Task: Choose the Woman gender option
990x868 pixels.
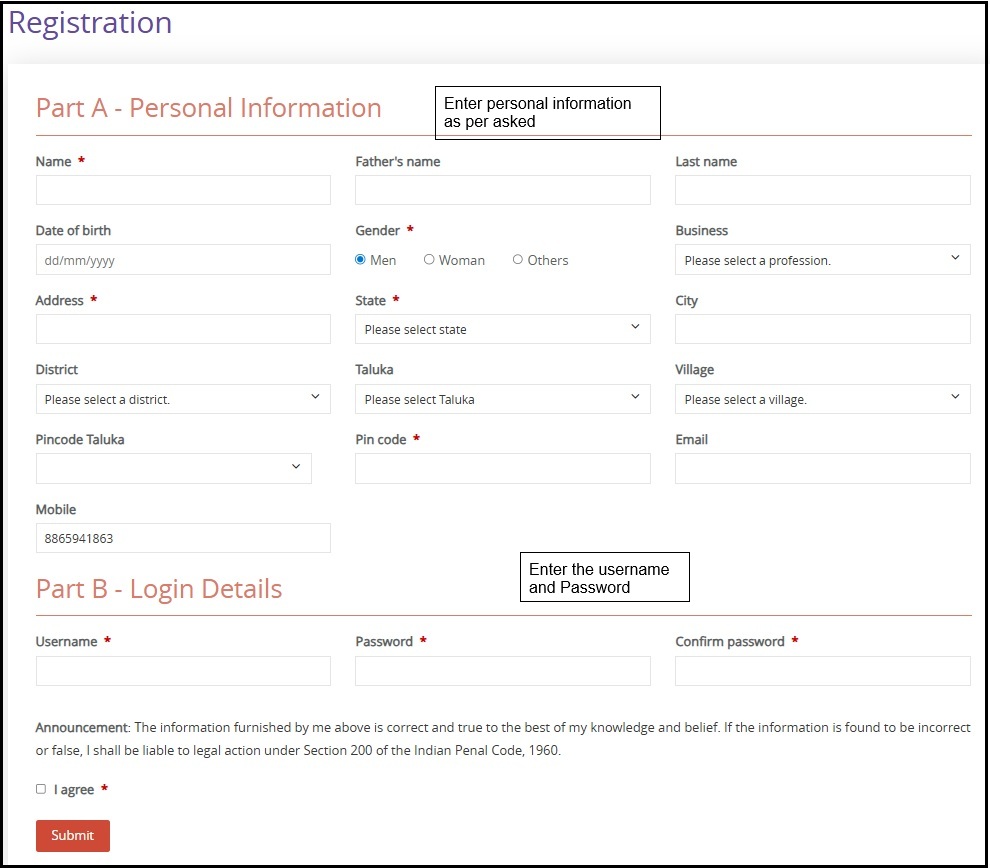Action: 429,260
